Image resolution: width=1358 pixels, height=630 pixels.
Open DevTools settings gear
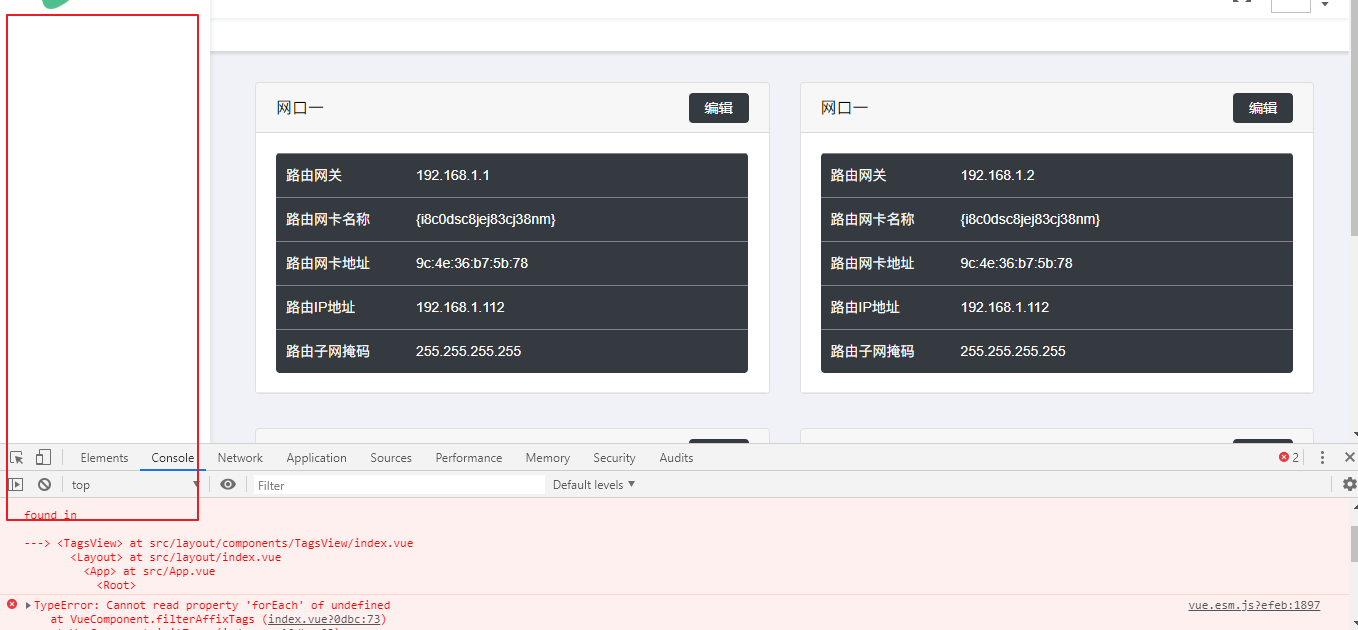click(x=1349, y=484)
